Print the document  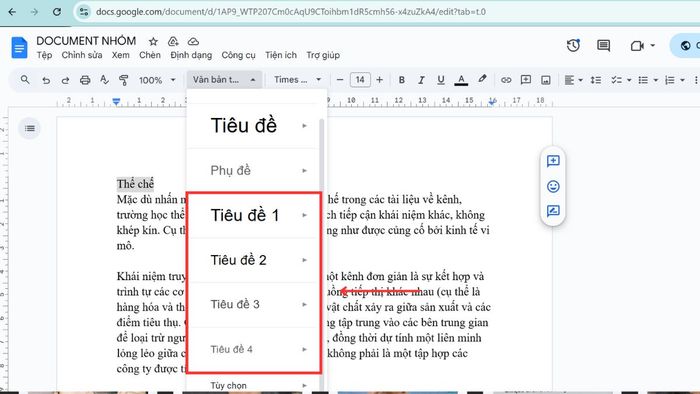click(x=85, y=80)
